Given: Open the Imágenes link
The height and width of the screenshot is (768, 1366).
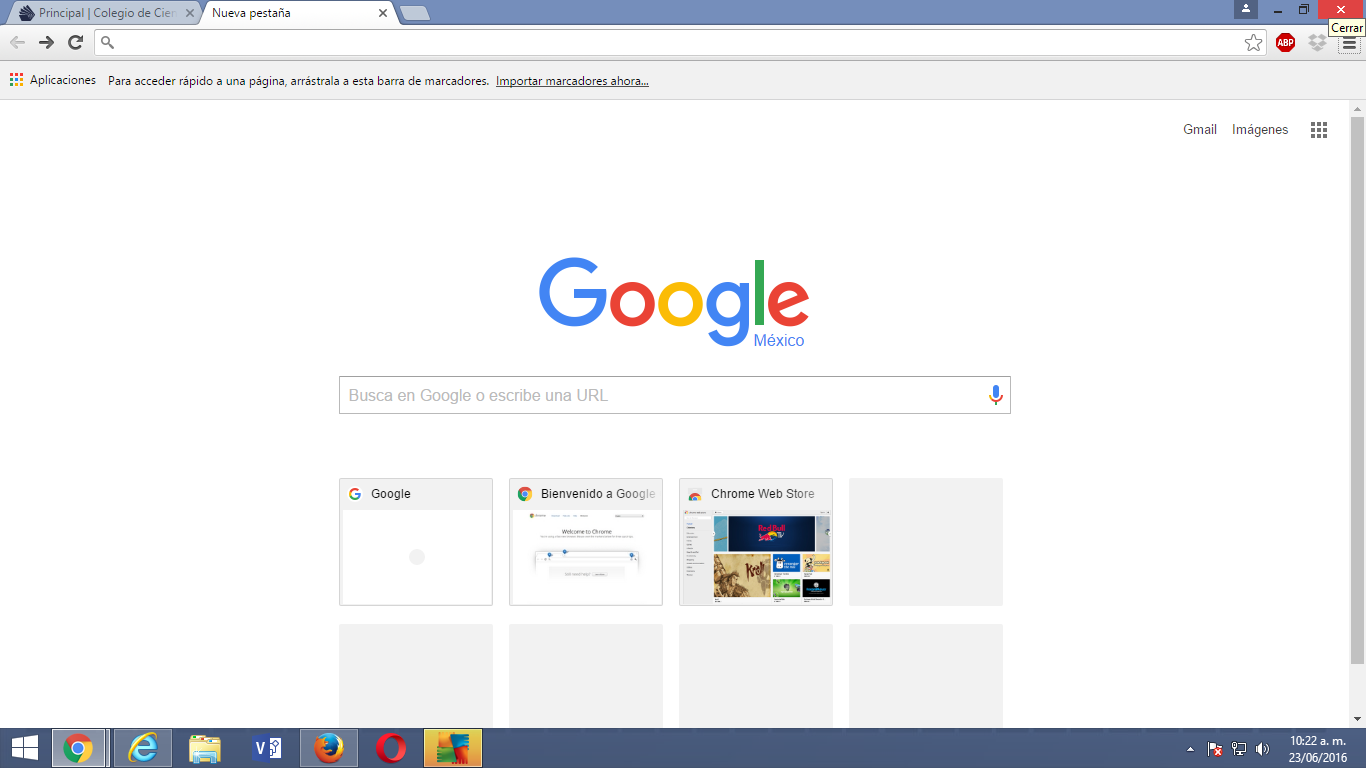Looking at the screenshot, I should click(x=1260, y=130).
